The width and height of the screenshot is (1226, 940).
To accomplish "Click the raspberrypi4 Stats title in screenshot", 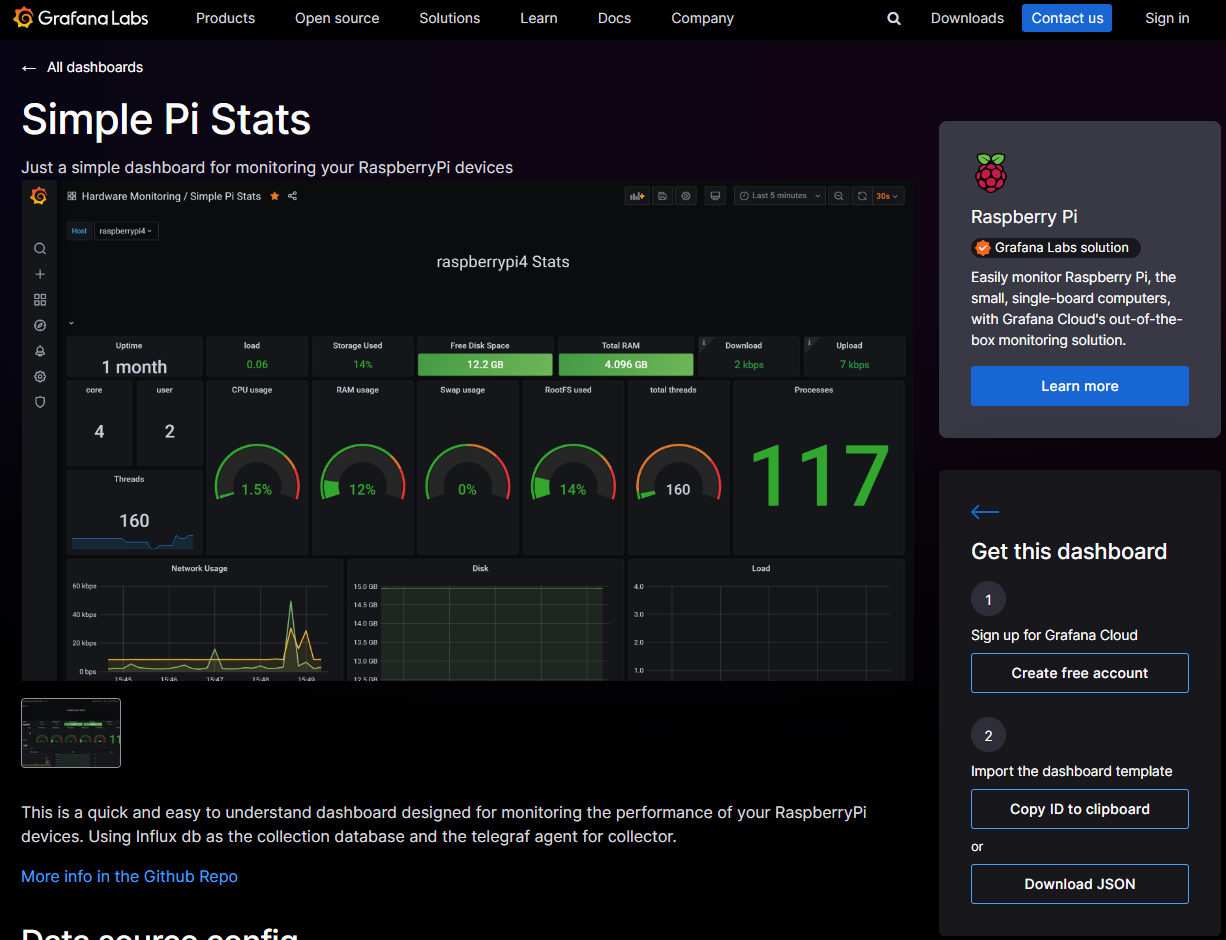I will (x=503, y=262).
